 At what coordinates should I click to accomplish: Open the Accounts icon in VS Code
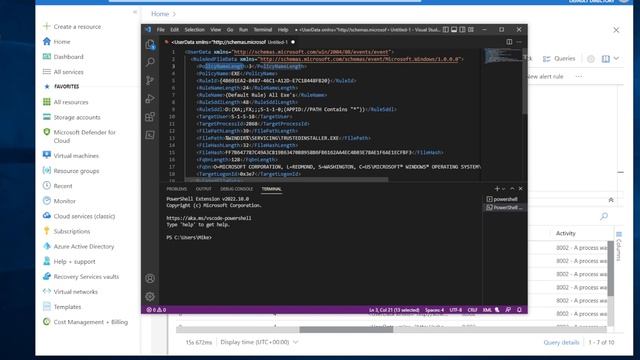click(150, 278)
